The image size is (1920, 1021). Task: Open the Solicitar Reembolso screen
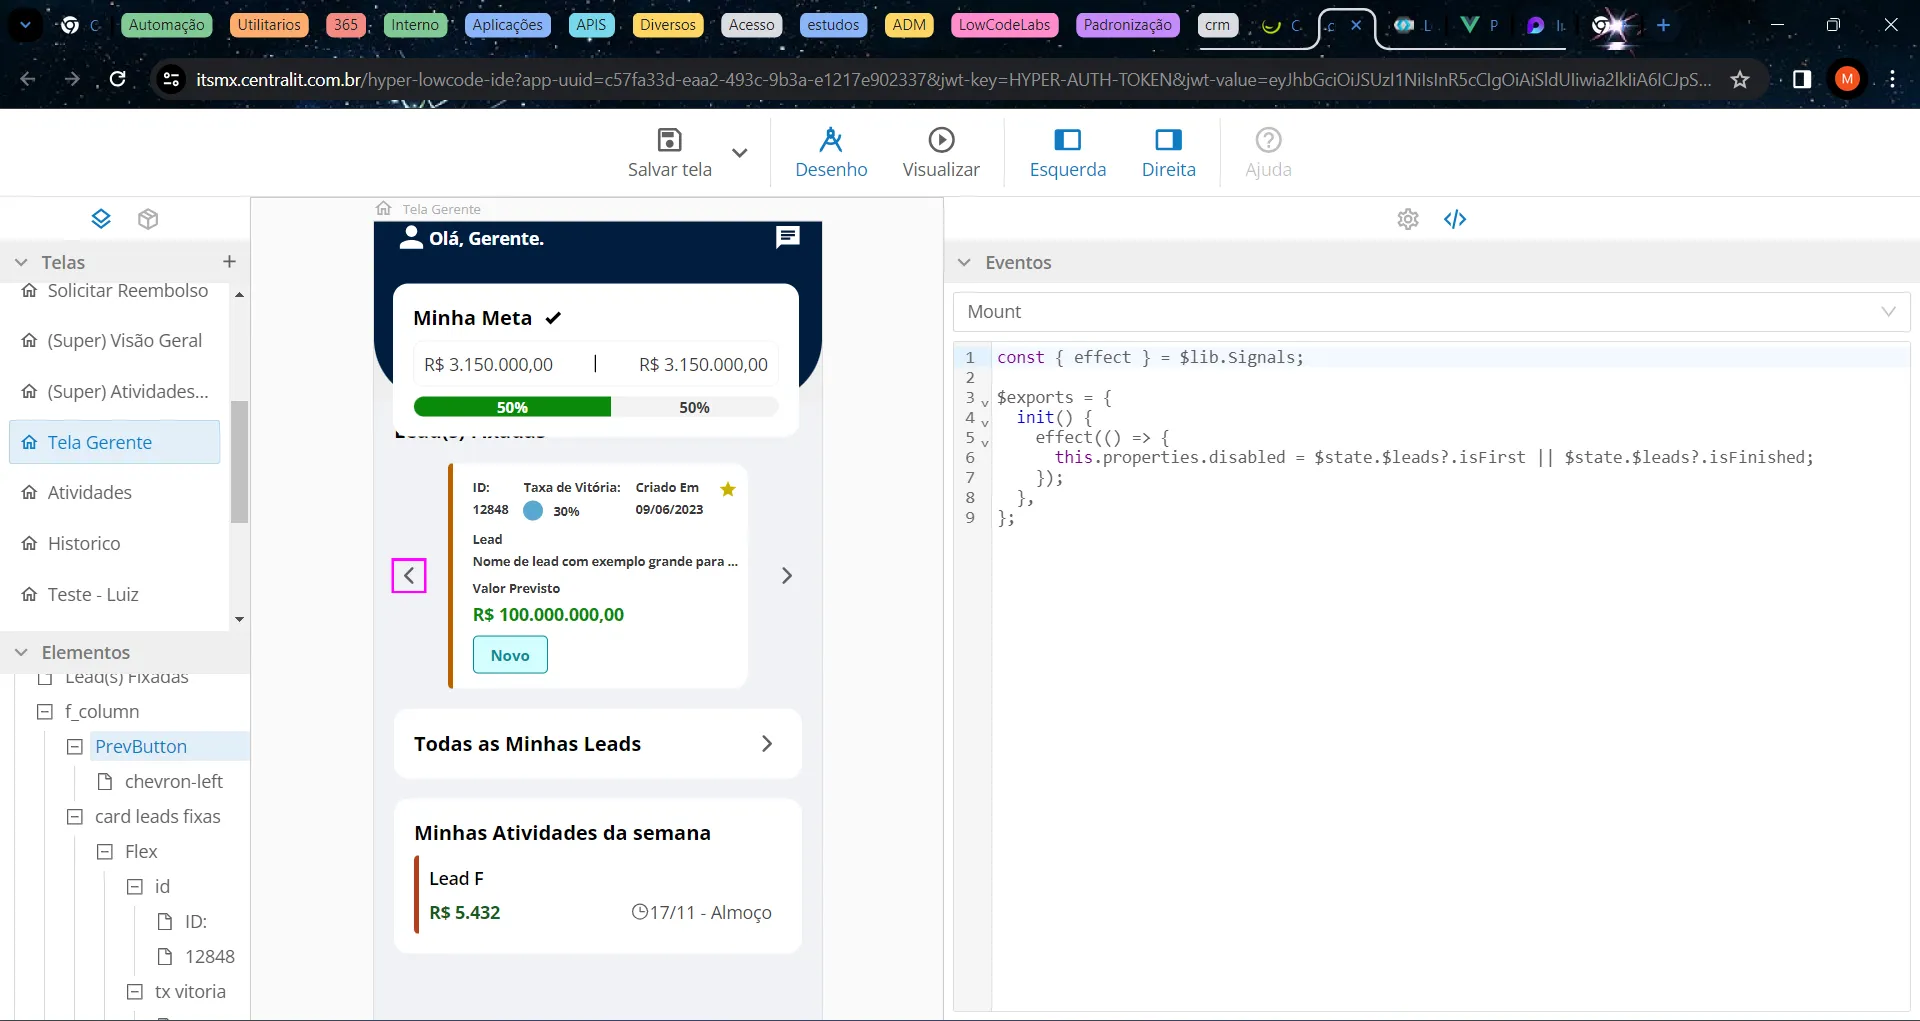[115, 291]
